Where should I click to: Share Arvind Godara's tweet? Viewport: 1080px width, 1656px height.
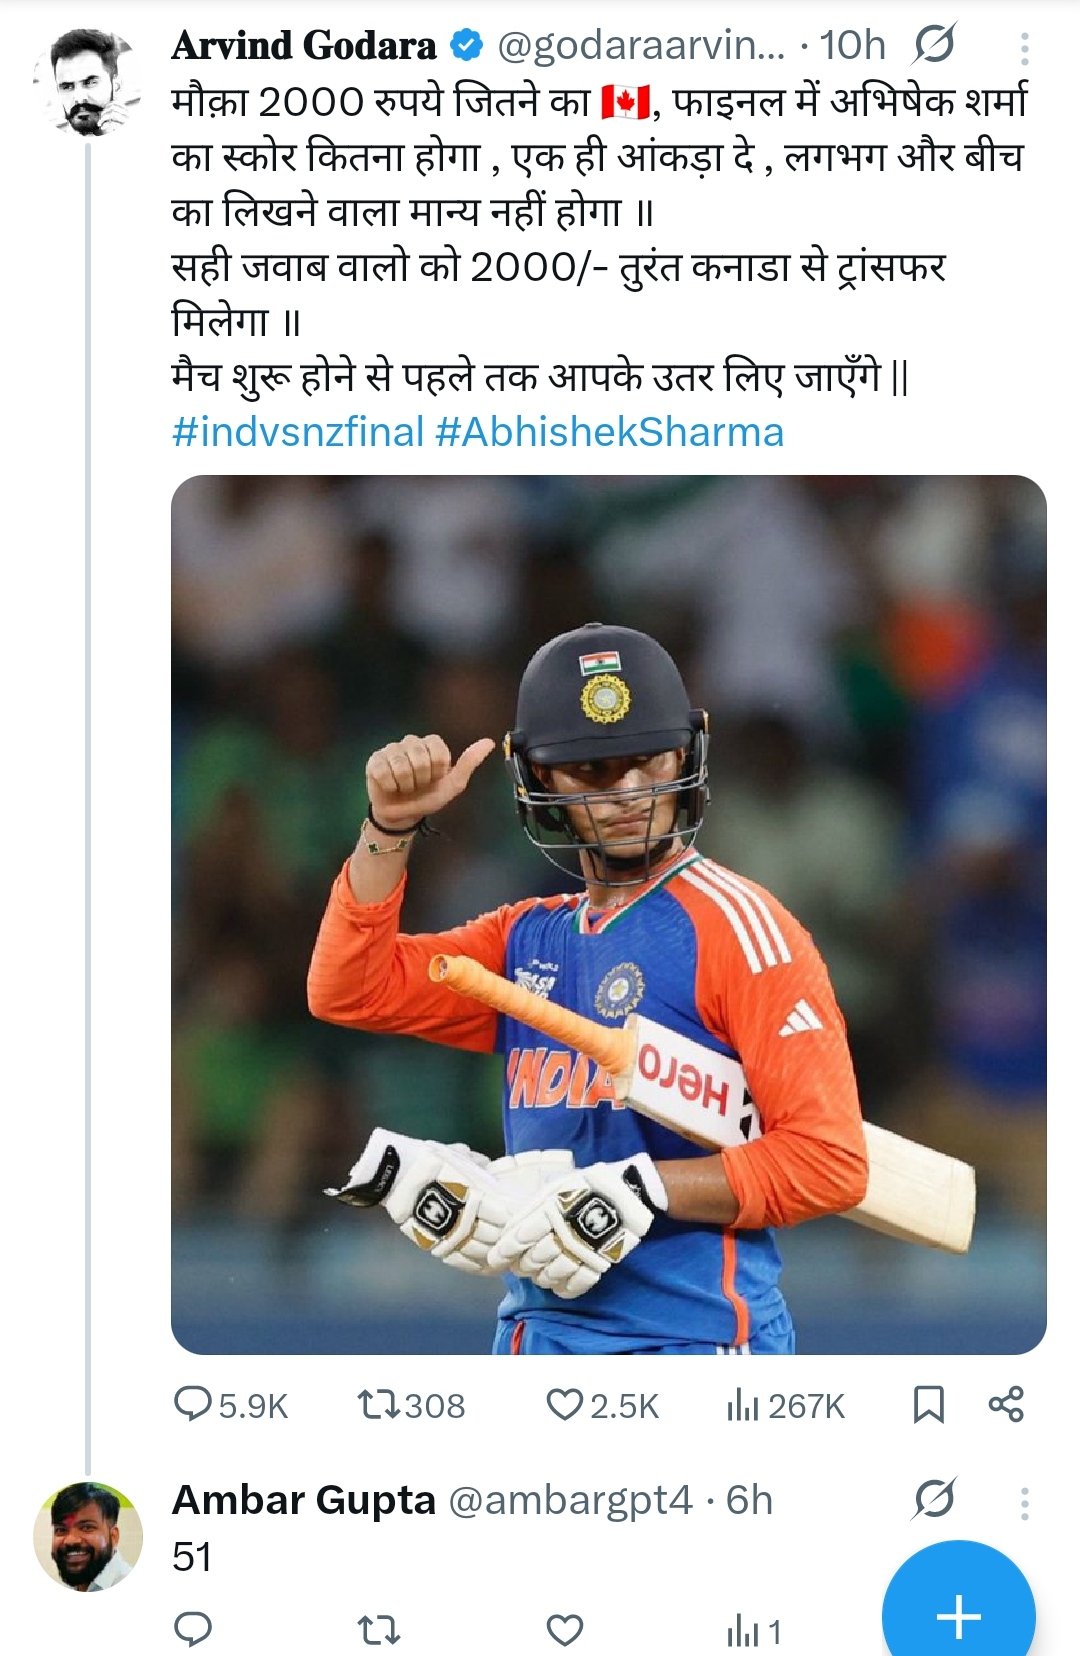tap(1006, 1405)
